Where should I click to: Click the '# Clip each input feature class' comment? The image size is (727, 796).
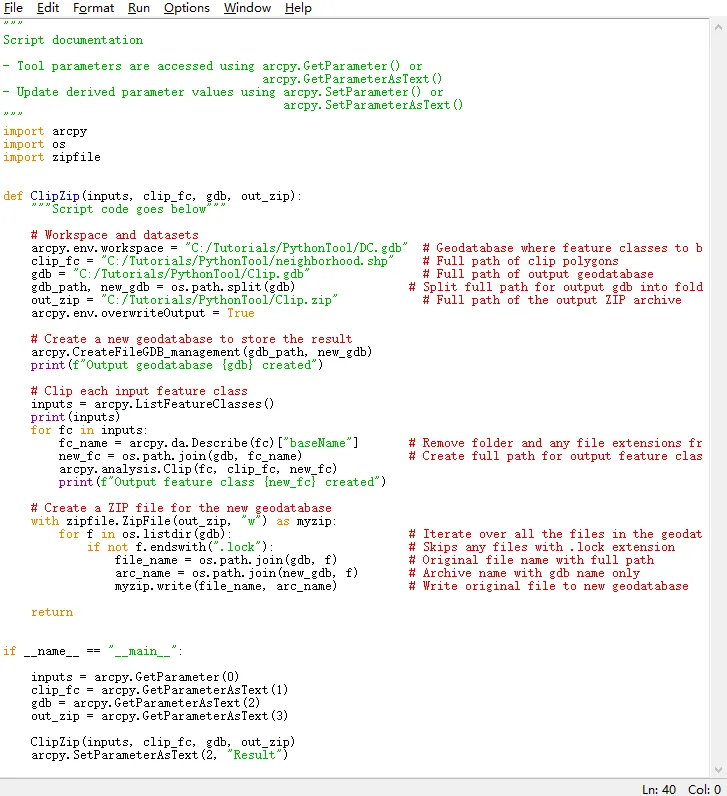tap(139, 391)
